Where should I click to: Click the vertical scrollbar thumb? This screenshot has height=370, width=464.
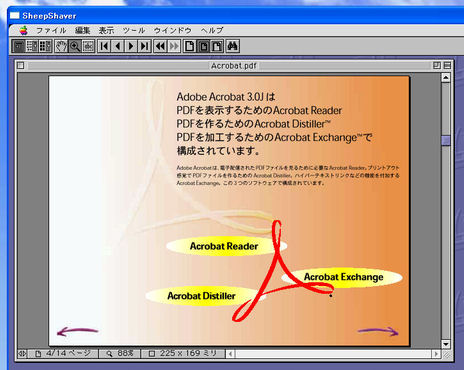click(x=446, y=140)
